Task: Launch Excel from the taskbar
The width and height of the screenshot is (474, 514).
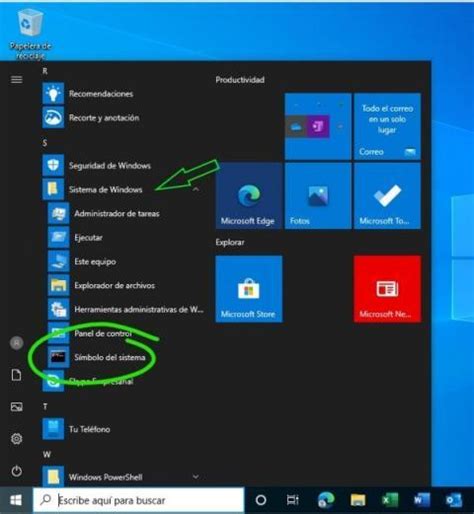Action: (390, 500)
